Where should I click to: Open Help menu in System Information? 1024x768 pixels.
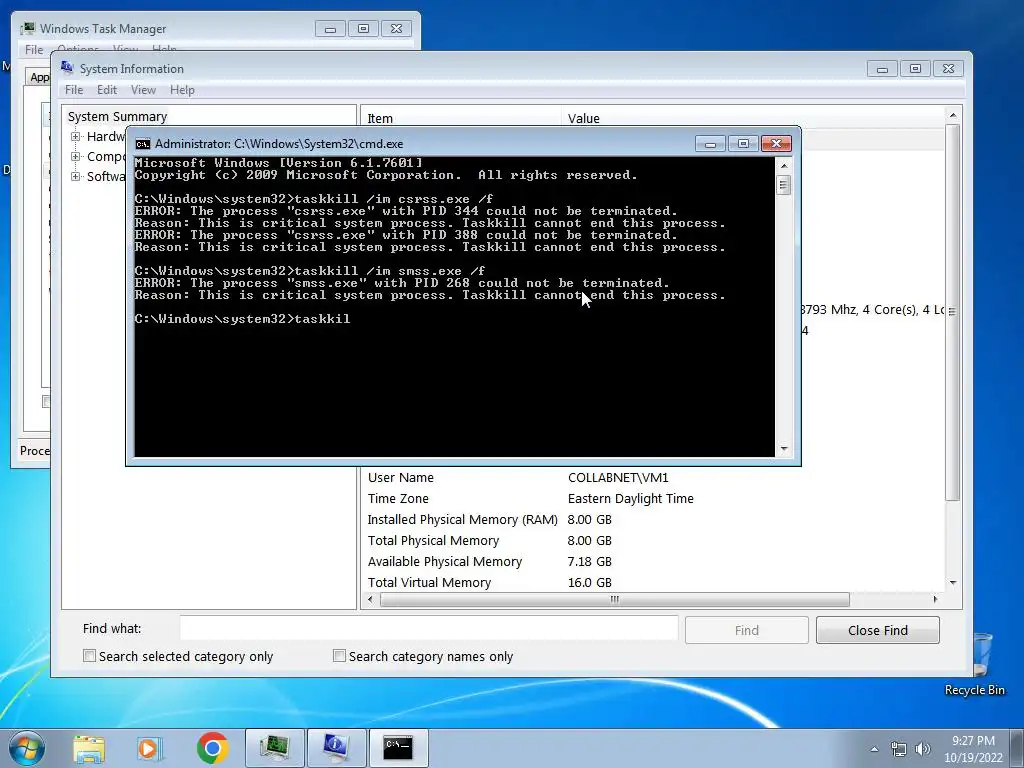coord(182,90)
